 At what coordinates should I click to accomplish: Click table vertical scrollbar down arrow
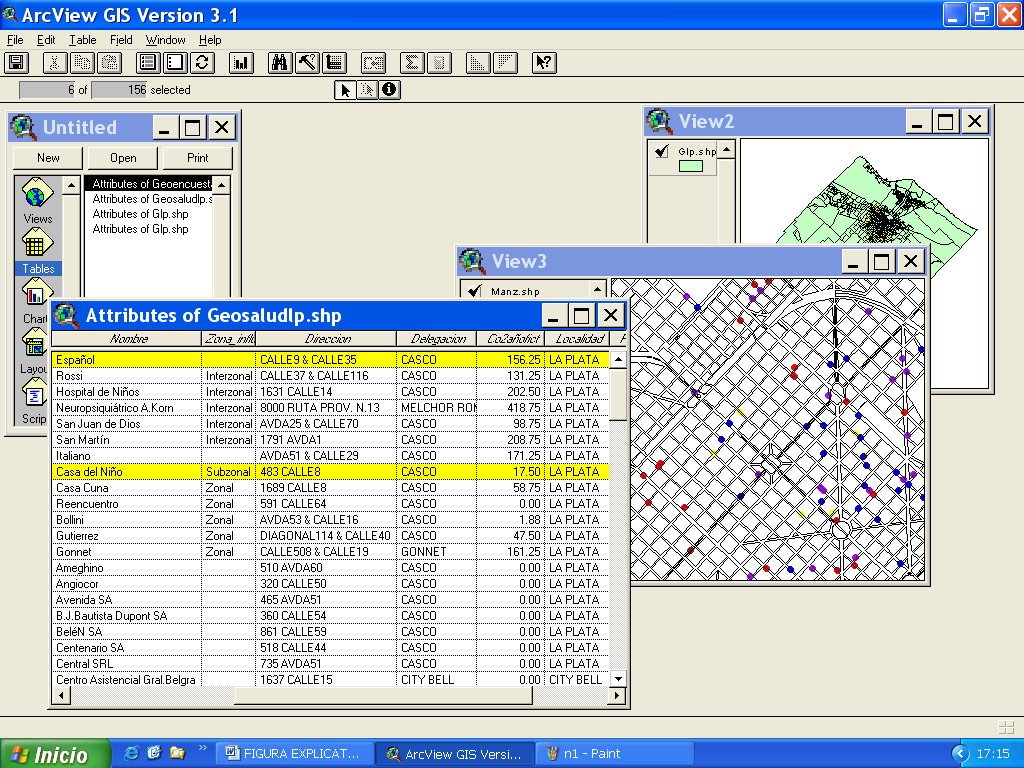tap(618, 679)
